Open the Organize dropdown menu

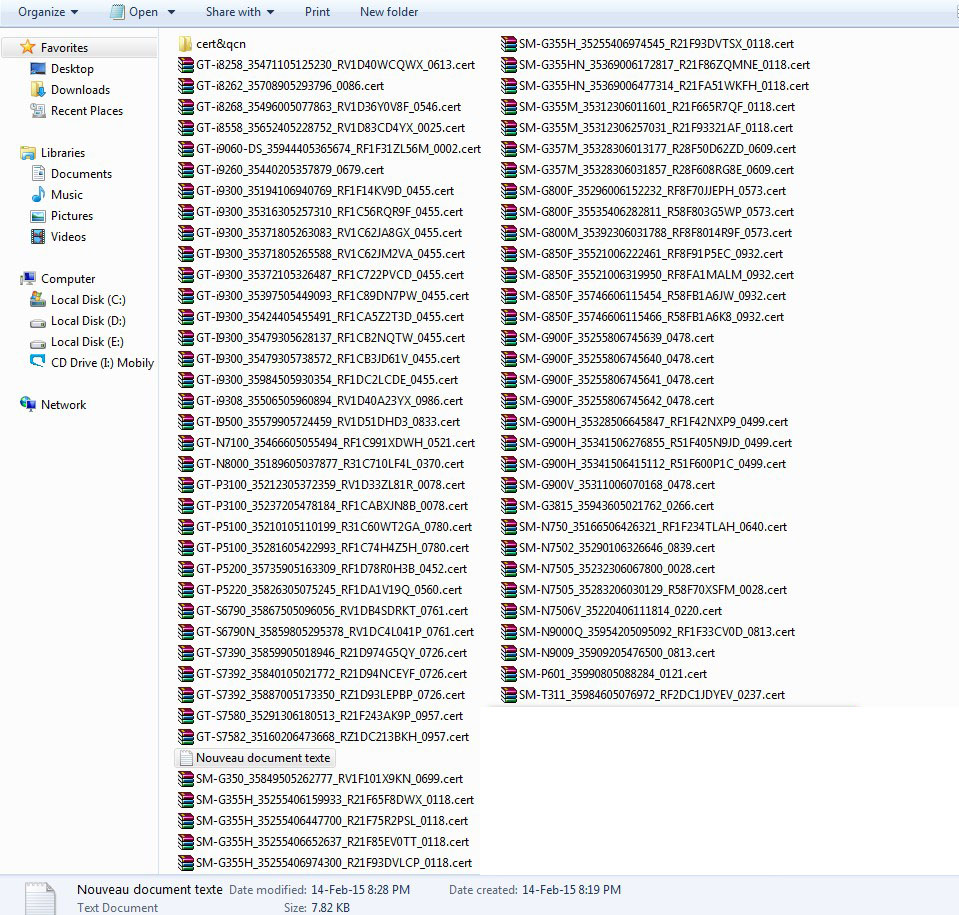(x=48, y=12)
